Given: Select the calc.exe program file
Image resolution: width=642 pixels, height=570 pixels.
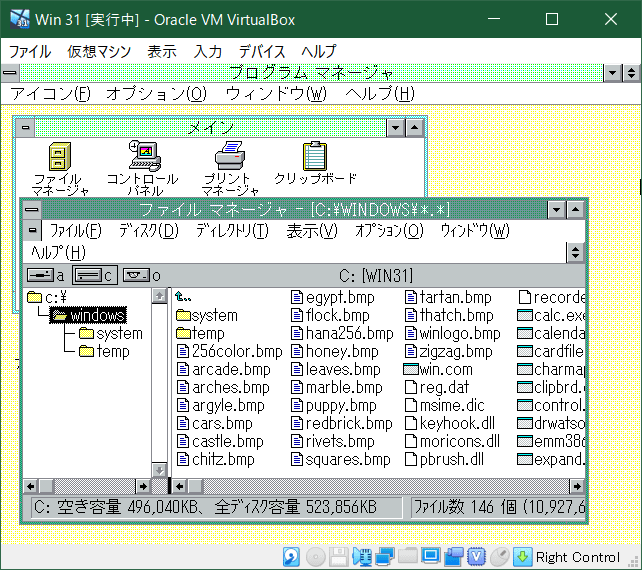Looking at the screenshot, I should (x=551, y=315).
